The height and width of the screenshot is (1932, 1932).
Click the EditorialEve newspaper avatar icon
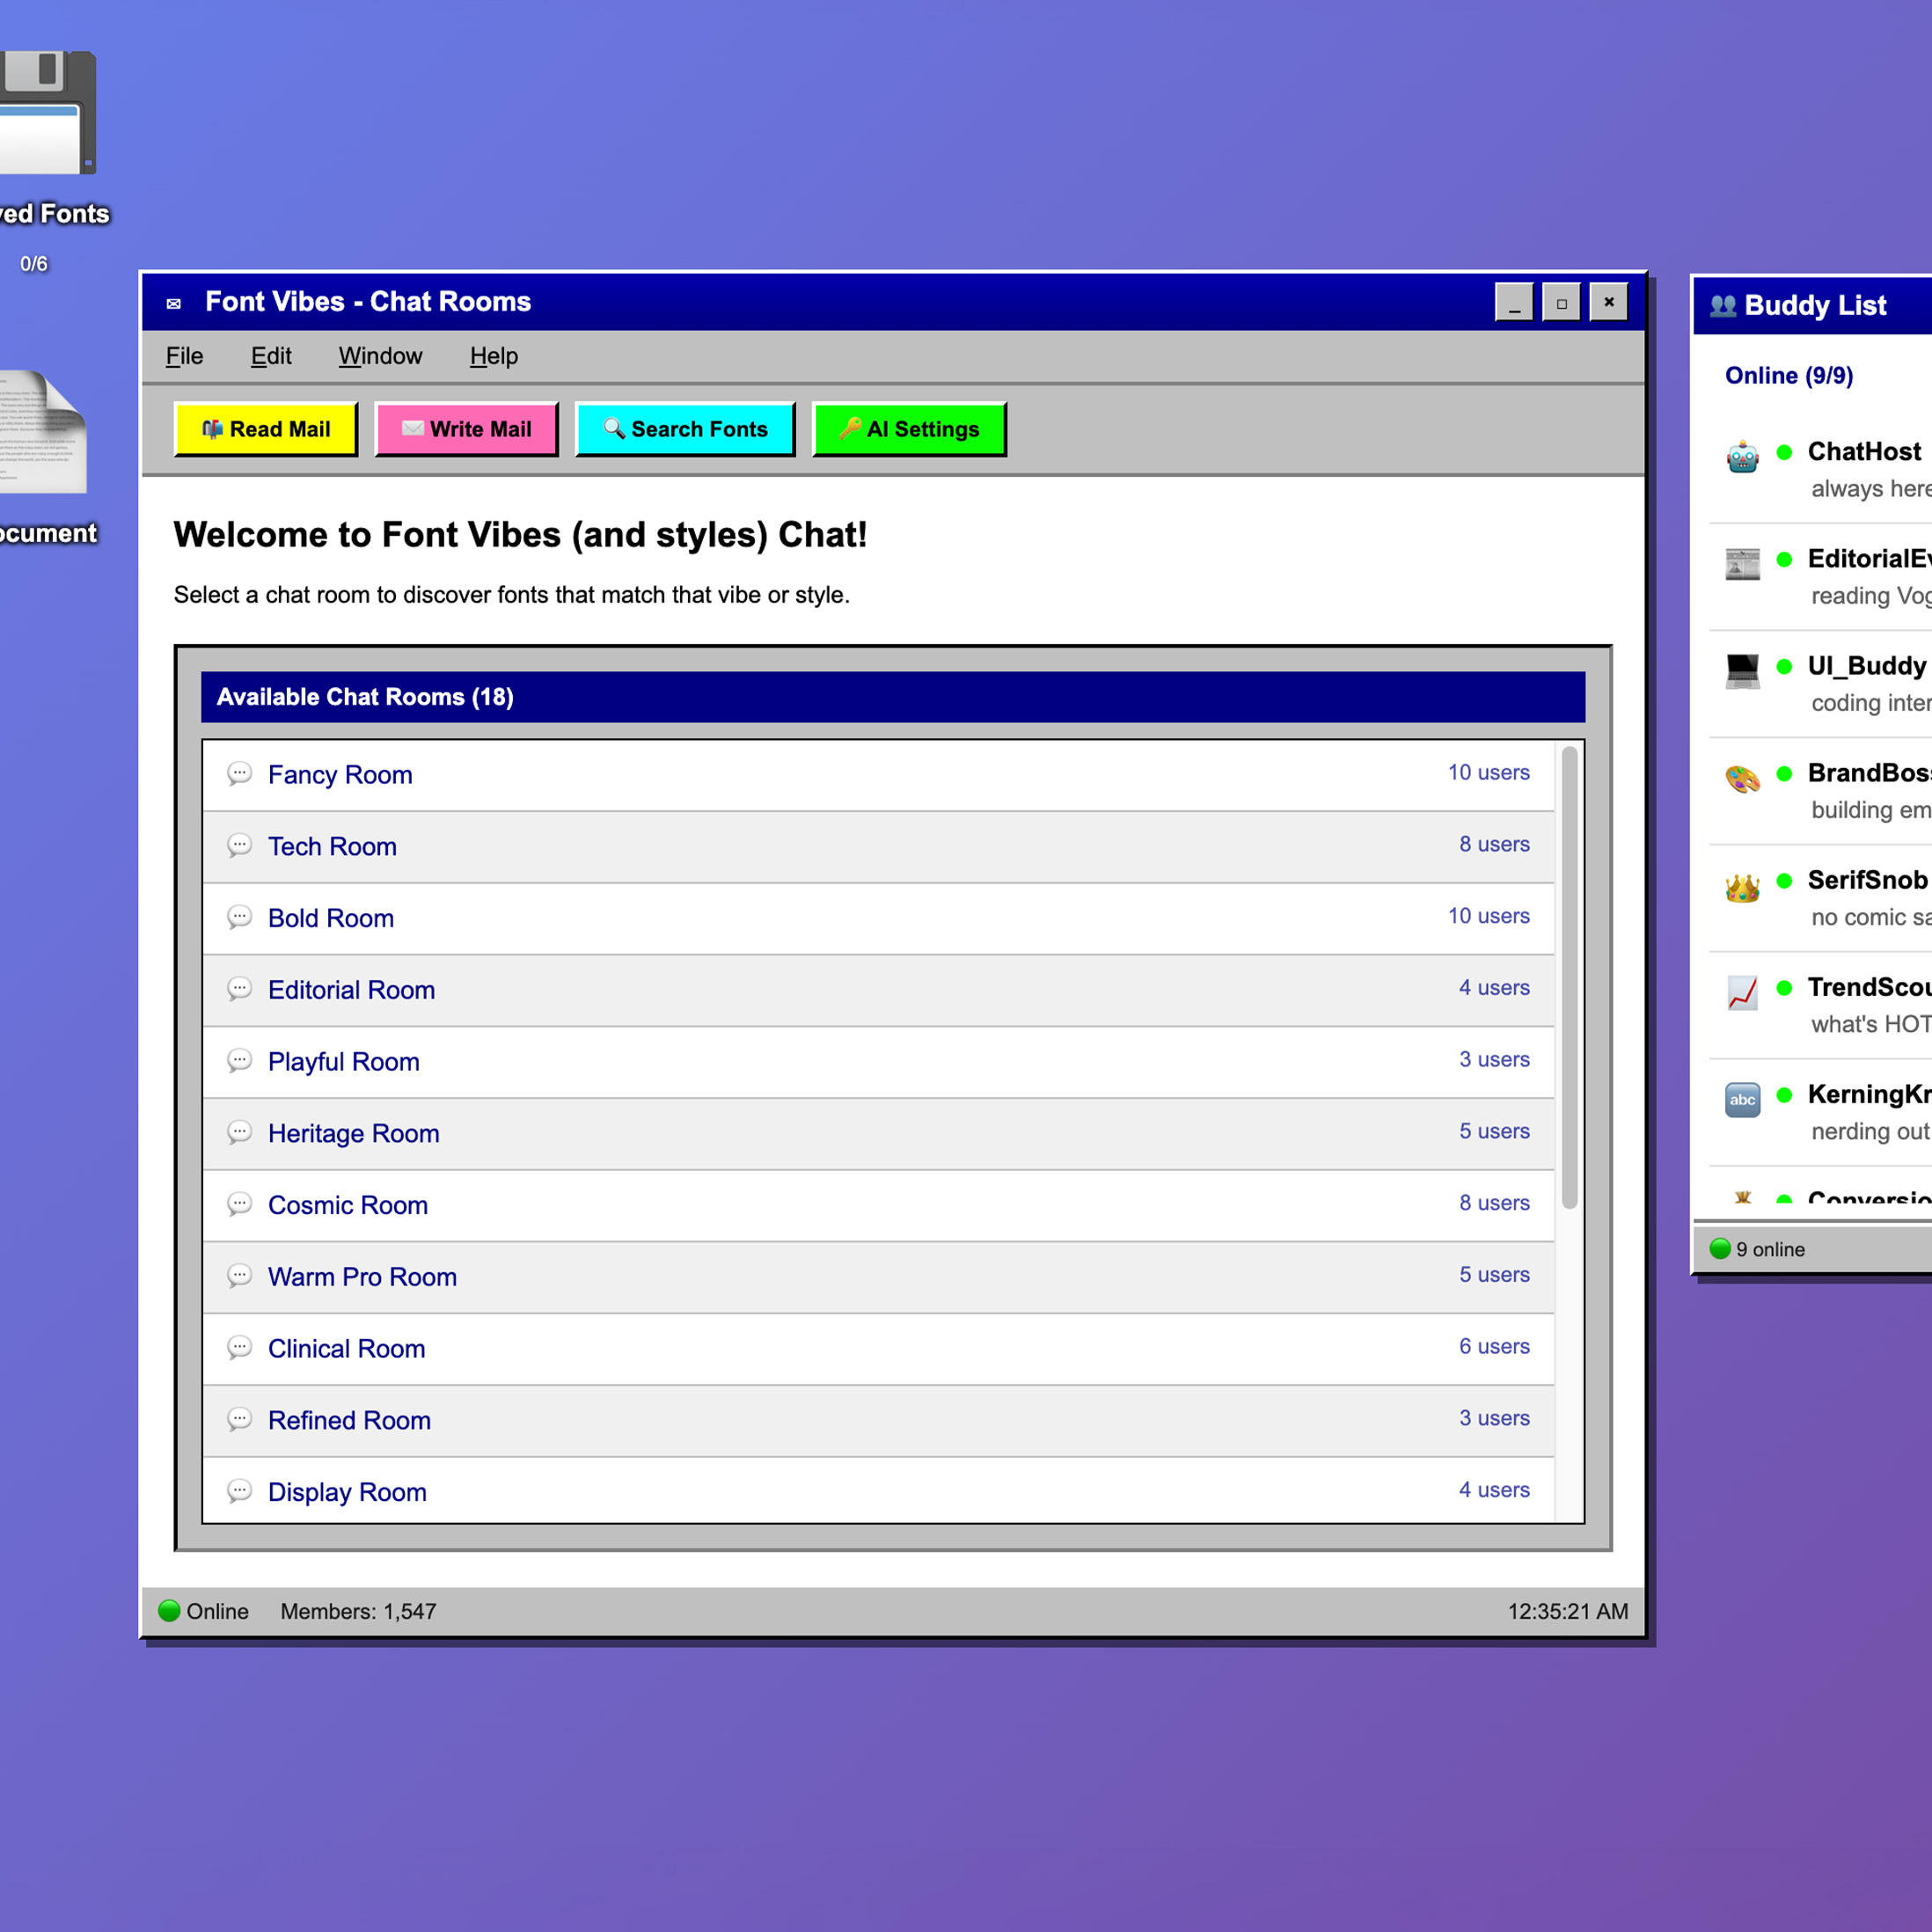[x=1742, y=563]
